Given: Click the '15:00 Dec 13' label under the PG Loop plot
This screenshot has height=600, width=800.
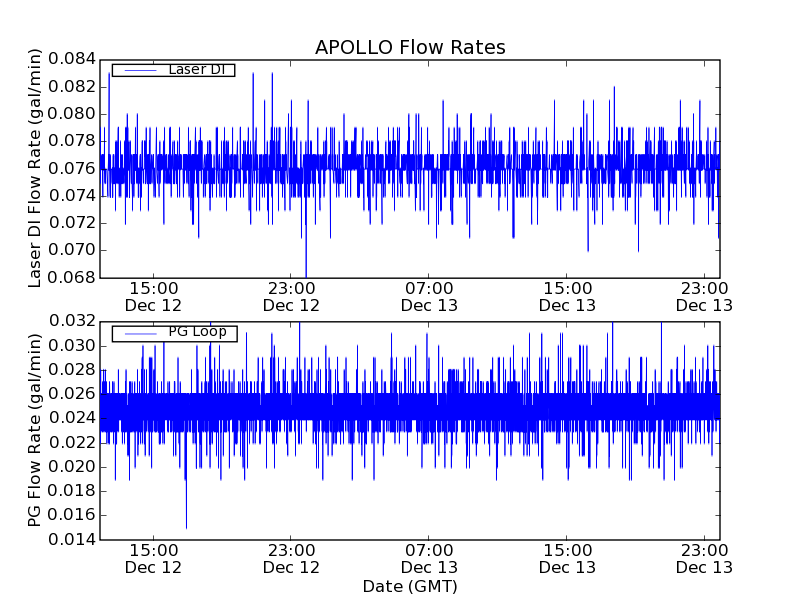Looking at the screenshot, I should [x=567, y=559].
